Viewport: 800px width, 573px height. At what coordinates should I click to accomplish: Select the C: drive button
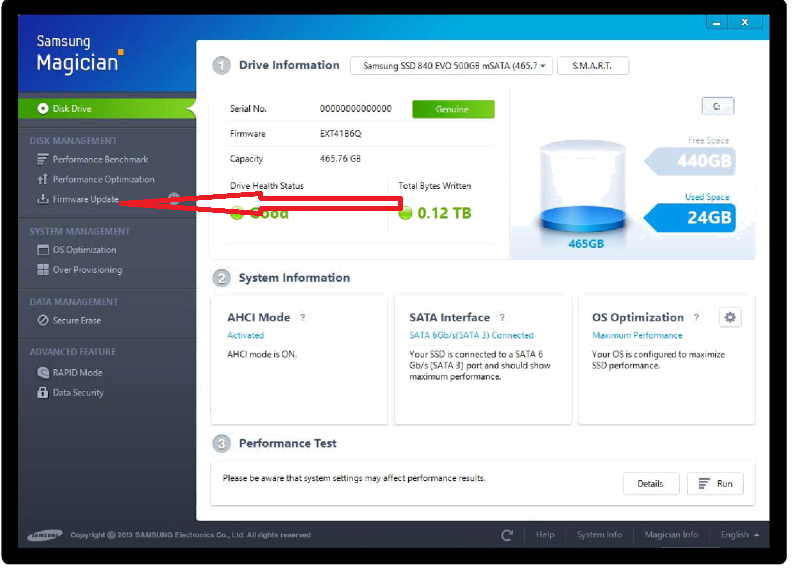click(x=717, y=106)
